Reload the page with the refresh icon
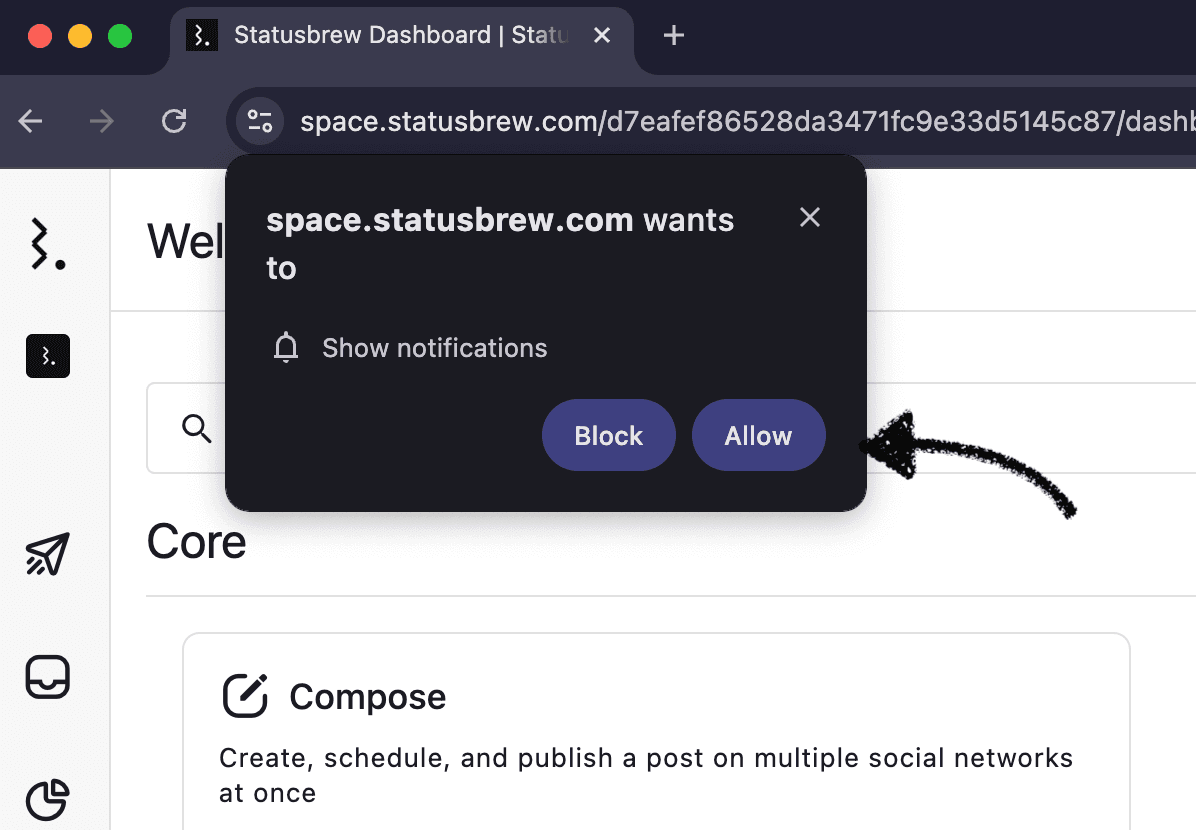Viewport: 1196px width, 830px height. coord(174,121)
